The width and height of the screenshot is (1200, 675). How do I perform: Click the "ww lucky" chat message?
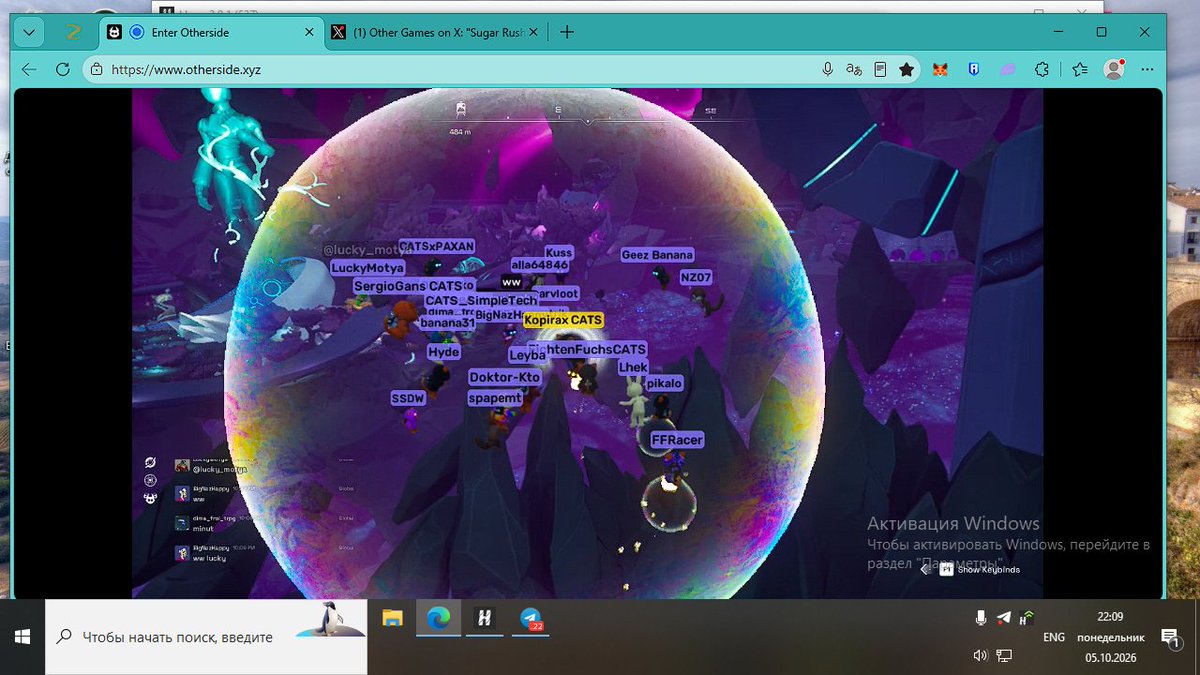pyautogui.click(x=209, y=558)
